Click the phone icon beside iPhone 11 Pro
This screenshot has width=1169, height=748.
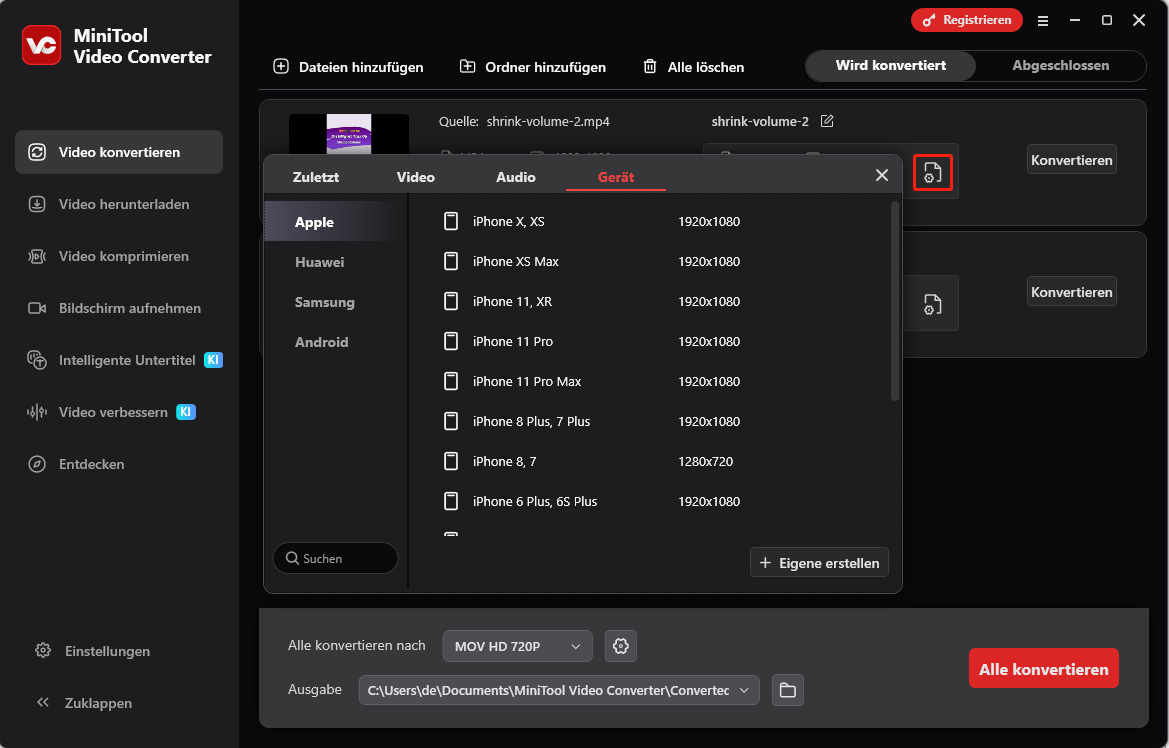pyautogui.click(x=451, y=341)
